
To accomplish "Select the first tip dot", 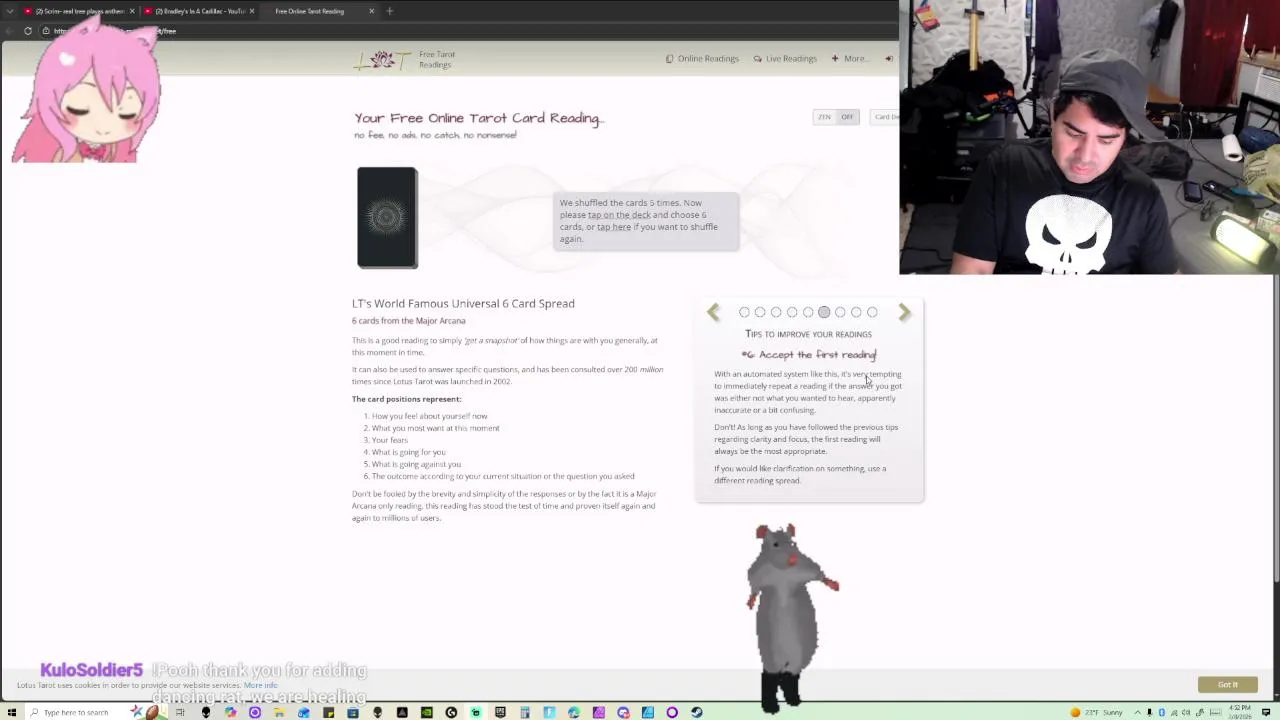I will 744,312.
